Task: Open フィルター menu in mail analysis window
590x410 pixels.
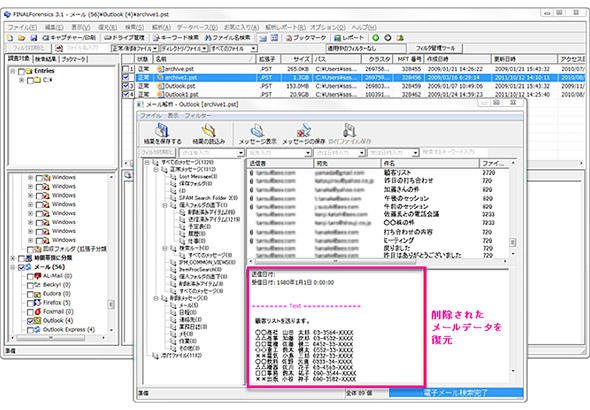Action: 198,115
